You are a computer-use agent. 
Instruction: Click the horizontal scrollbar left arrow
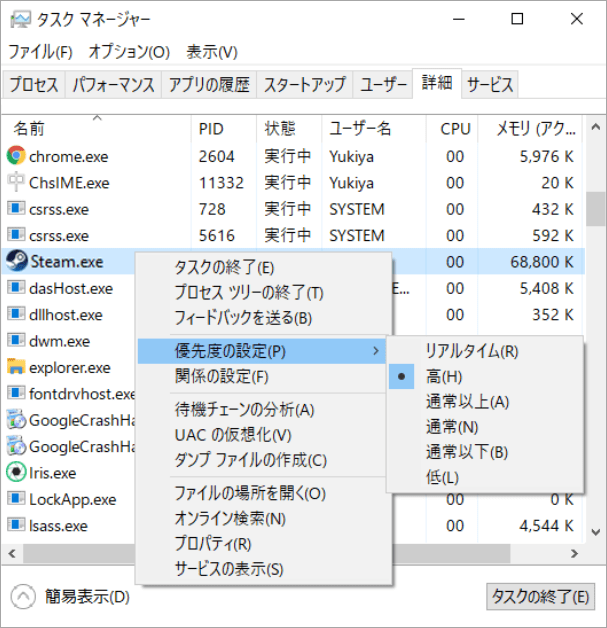(x=12, y=554)
